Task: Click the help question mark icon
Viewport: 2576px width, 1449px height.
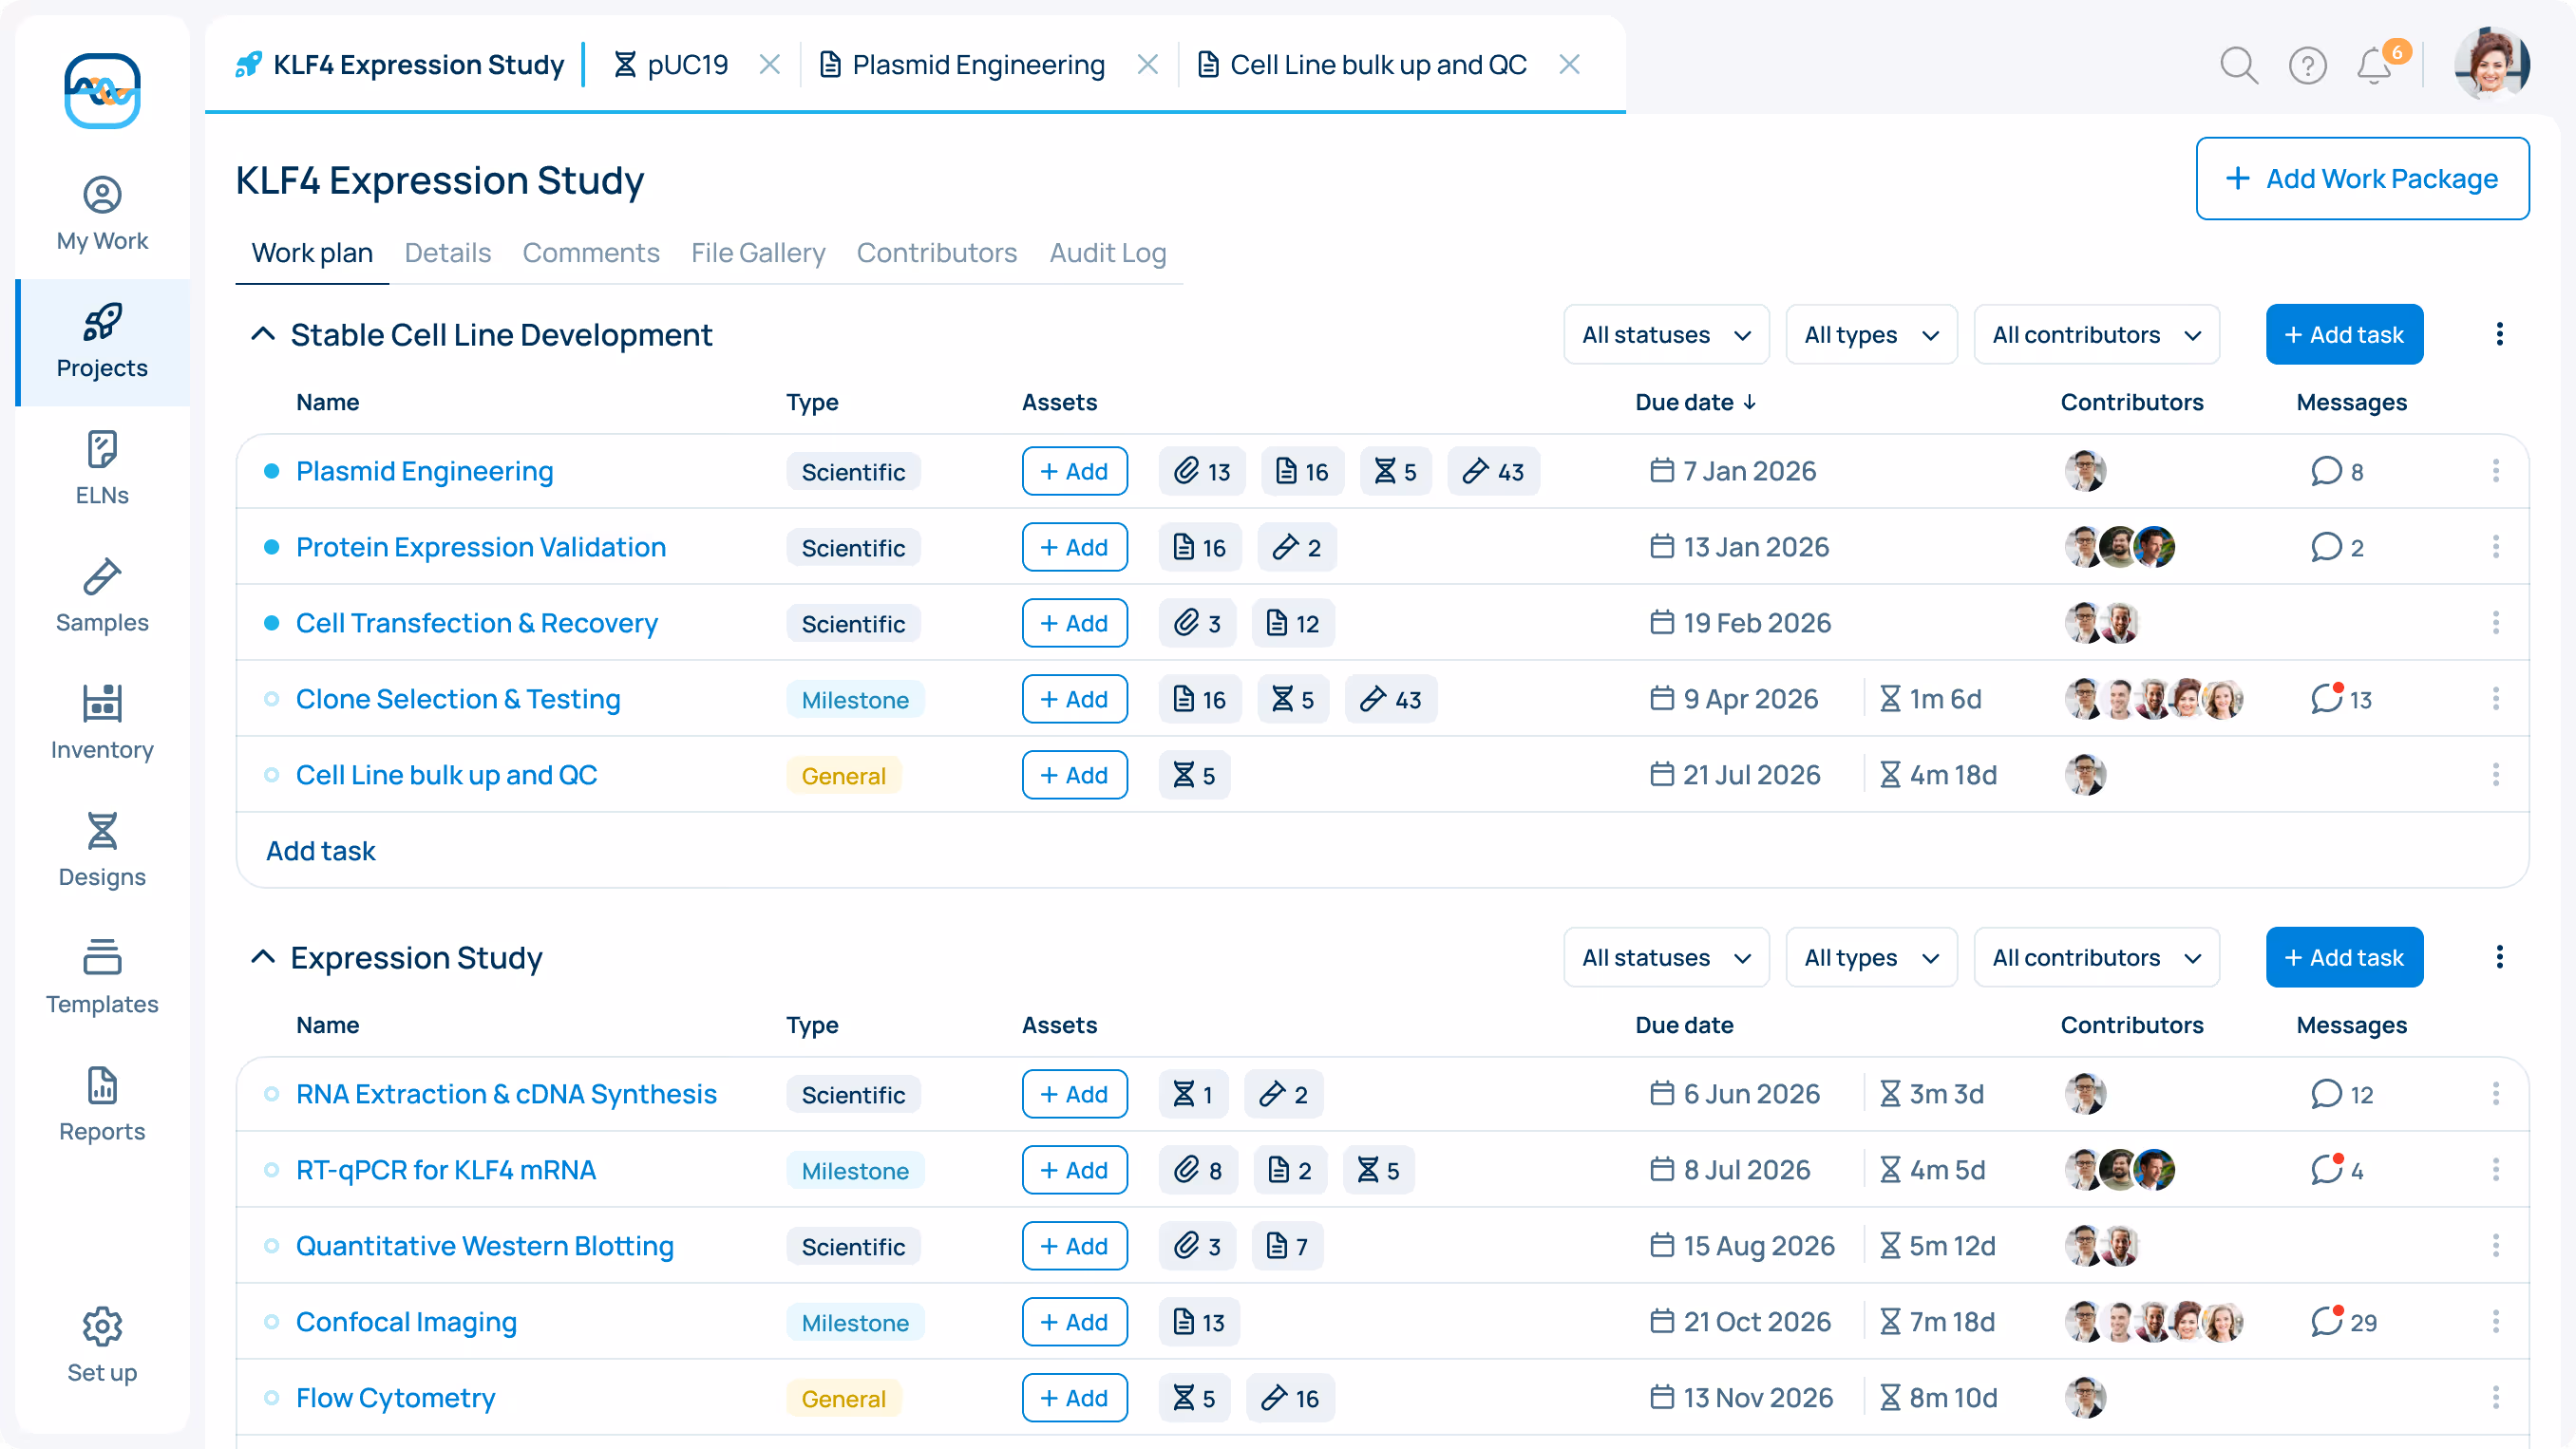Action: (x=2307, y=66)
